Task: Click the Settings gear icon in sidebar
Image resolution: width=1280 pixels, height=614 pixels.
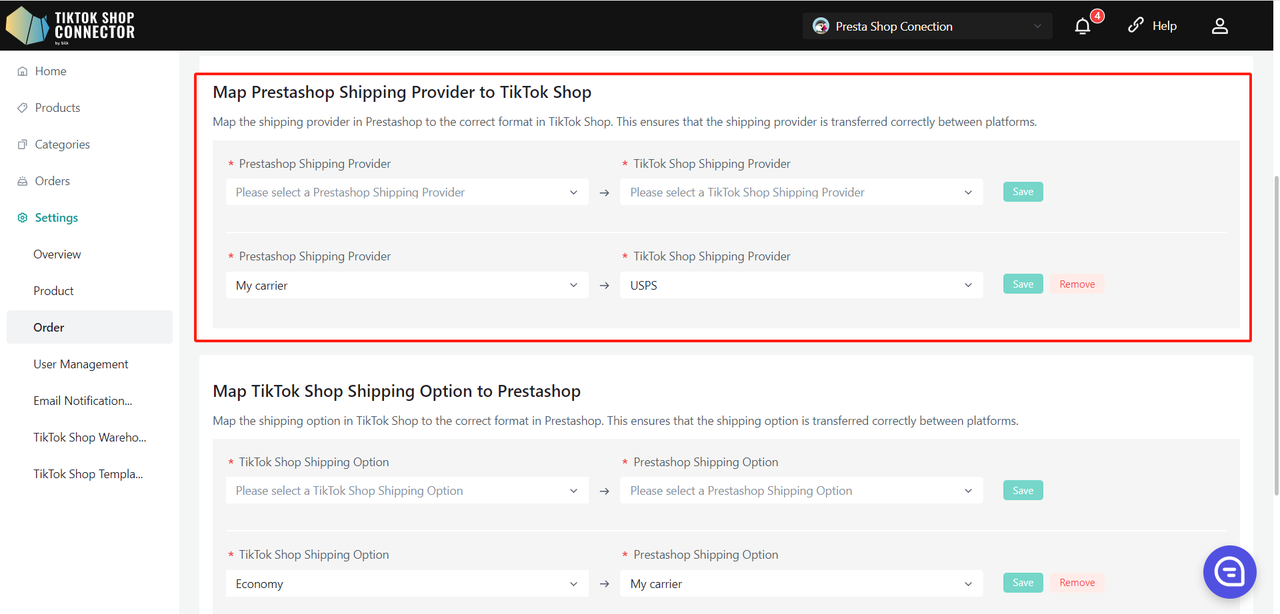Action: tap(23, 218)
